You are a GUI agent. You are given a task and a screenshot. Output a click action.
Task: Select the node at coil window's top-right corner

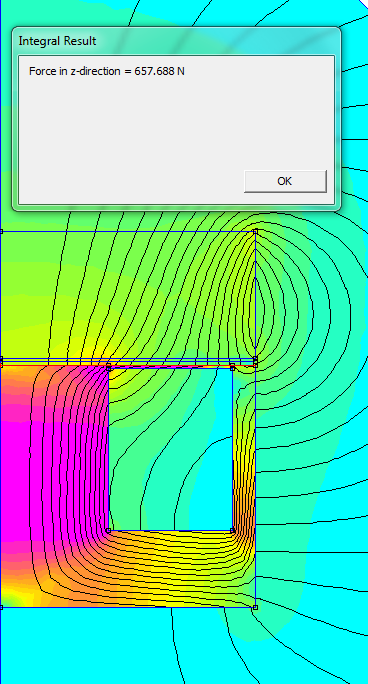(232, 368)
